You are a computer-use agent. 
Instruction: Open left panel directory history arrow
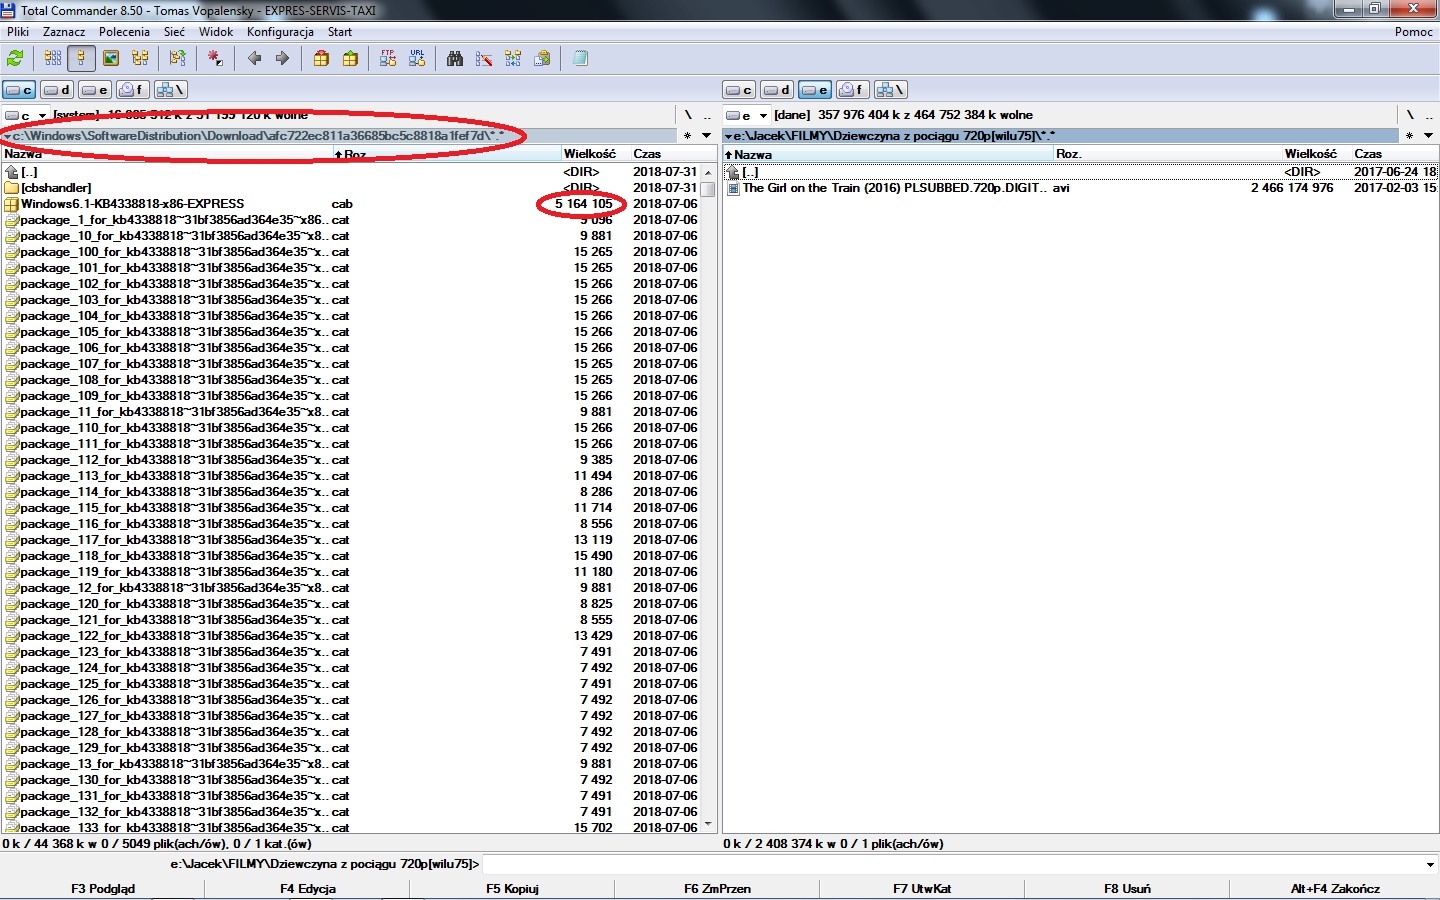(706, 136)
